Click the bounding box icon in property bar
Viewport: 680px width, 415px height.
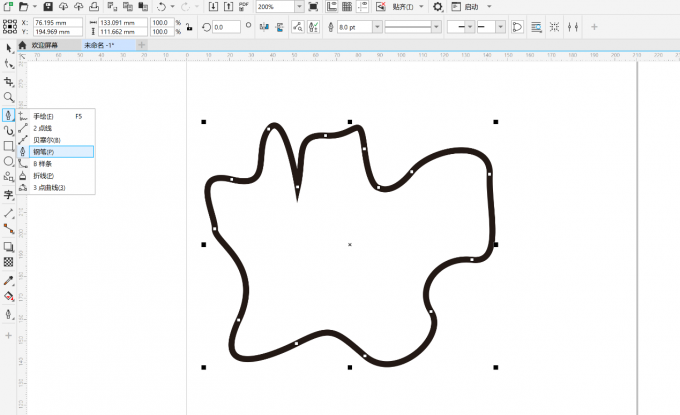click(554, 27)
